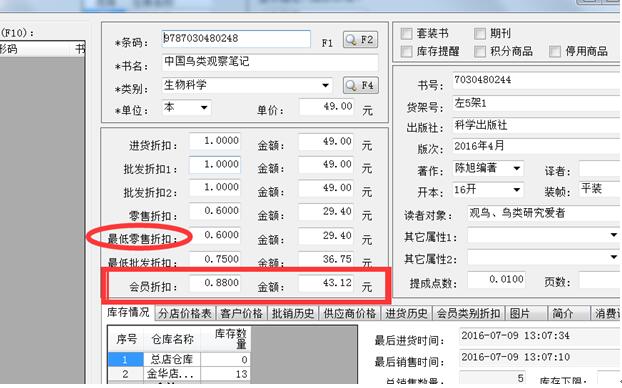The image size is (622, 388).
Task: Click the 页数 input field
Action: click(x=599, y=280)
